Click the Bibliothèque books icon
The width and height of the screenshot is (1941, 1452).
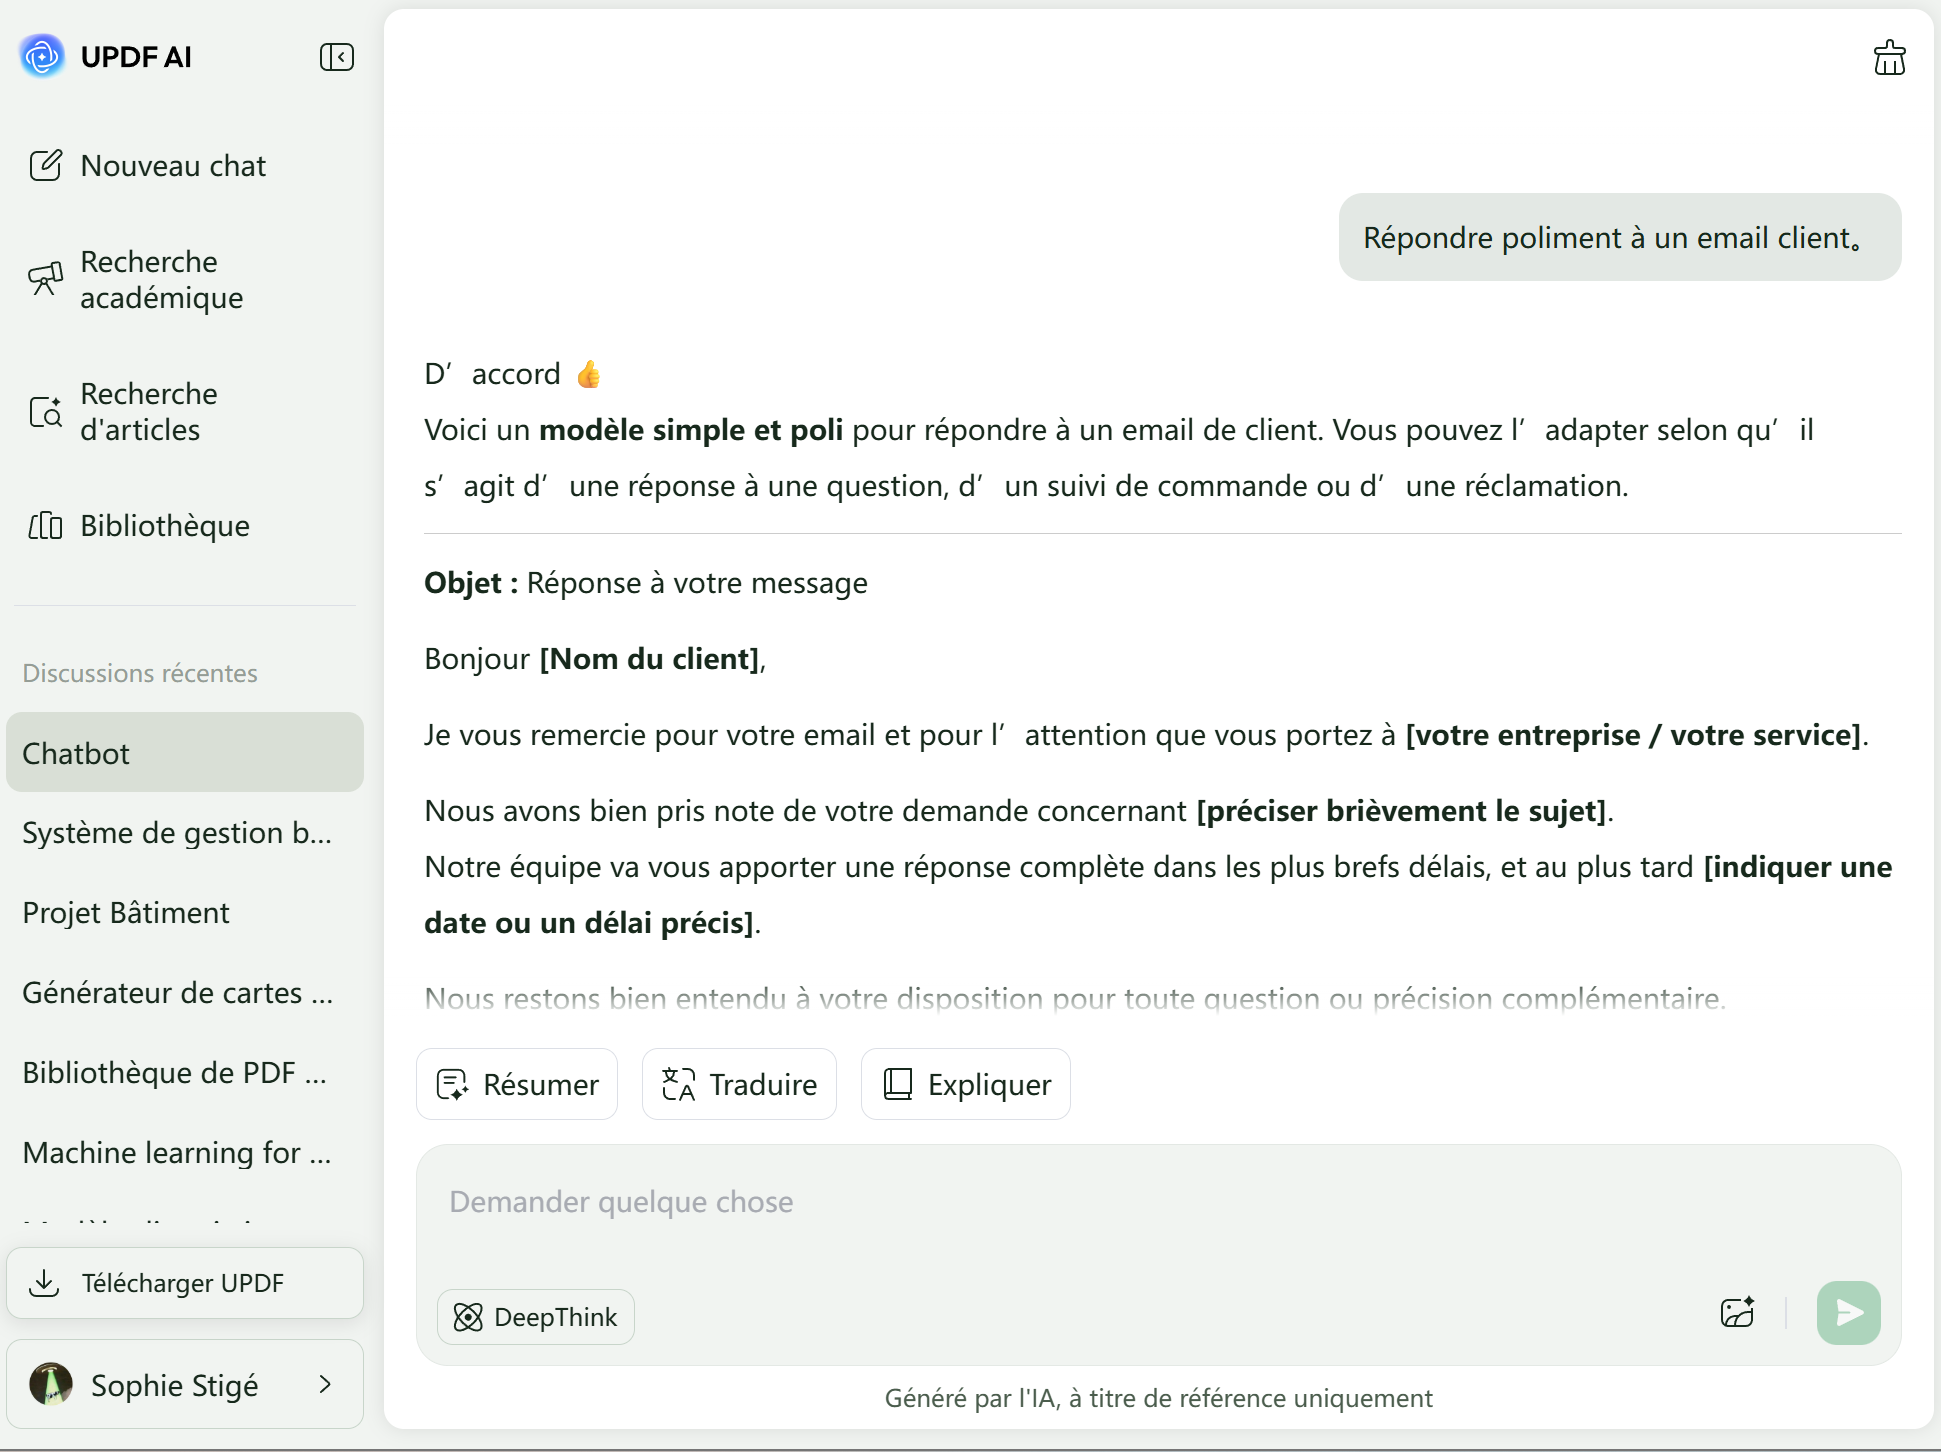click(x=46, y=525)
